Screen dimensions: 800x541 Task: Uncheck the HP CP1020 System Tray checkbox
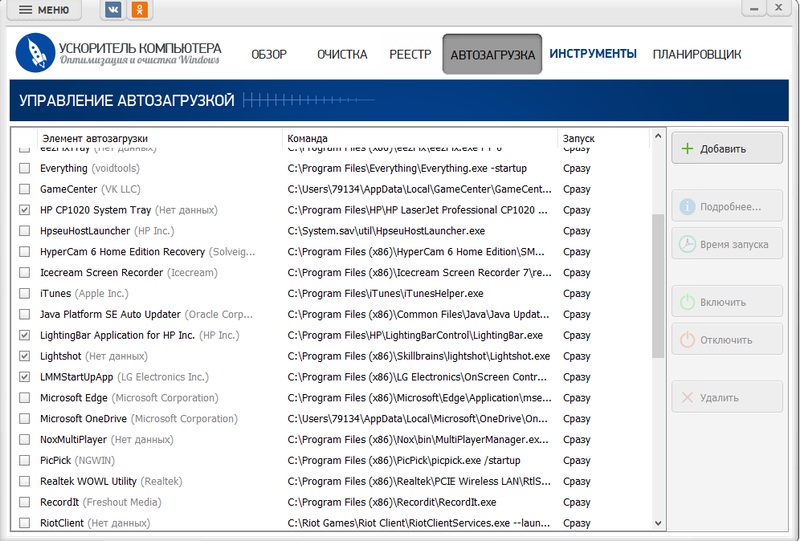25,210
